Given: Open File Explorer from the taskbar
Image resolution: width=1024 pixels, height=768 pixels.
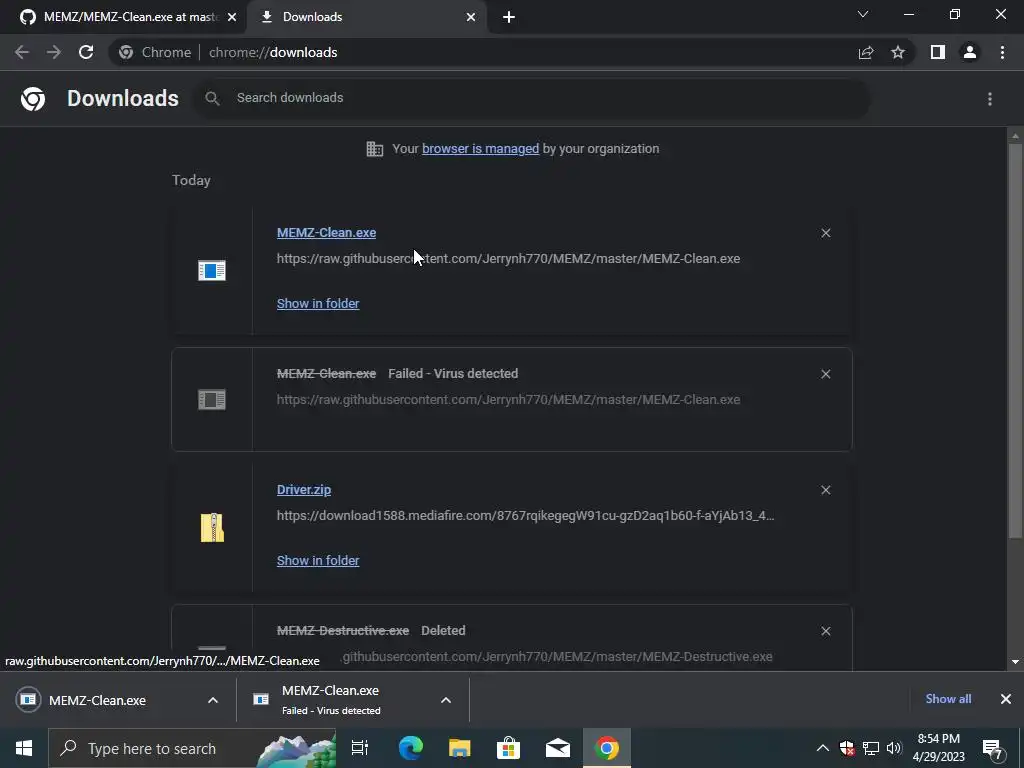Looking at the screenshot, I should pyautogui.click(x=459, y=748).
